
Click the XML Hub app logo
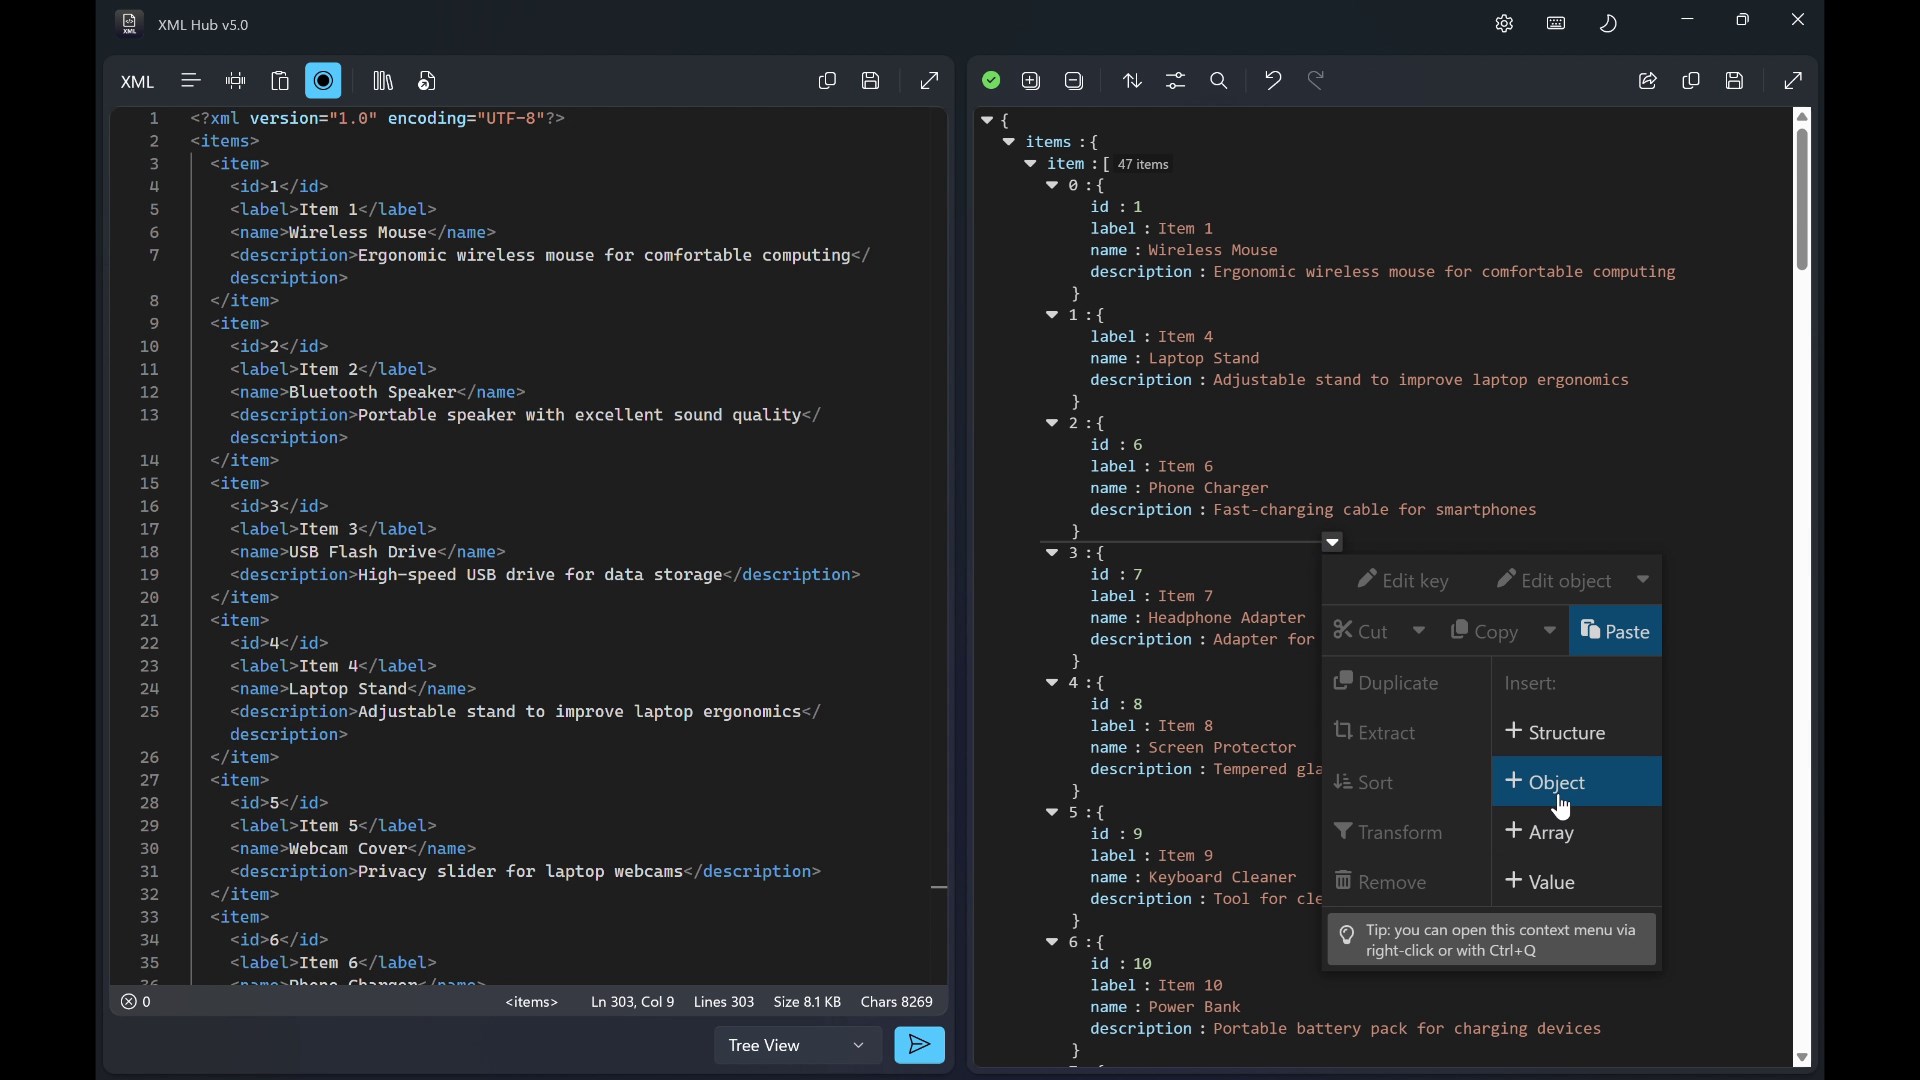point(129,24)
